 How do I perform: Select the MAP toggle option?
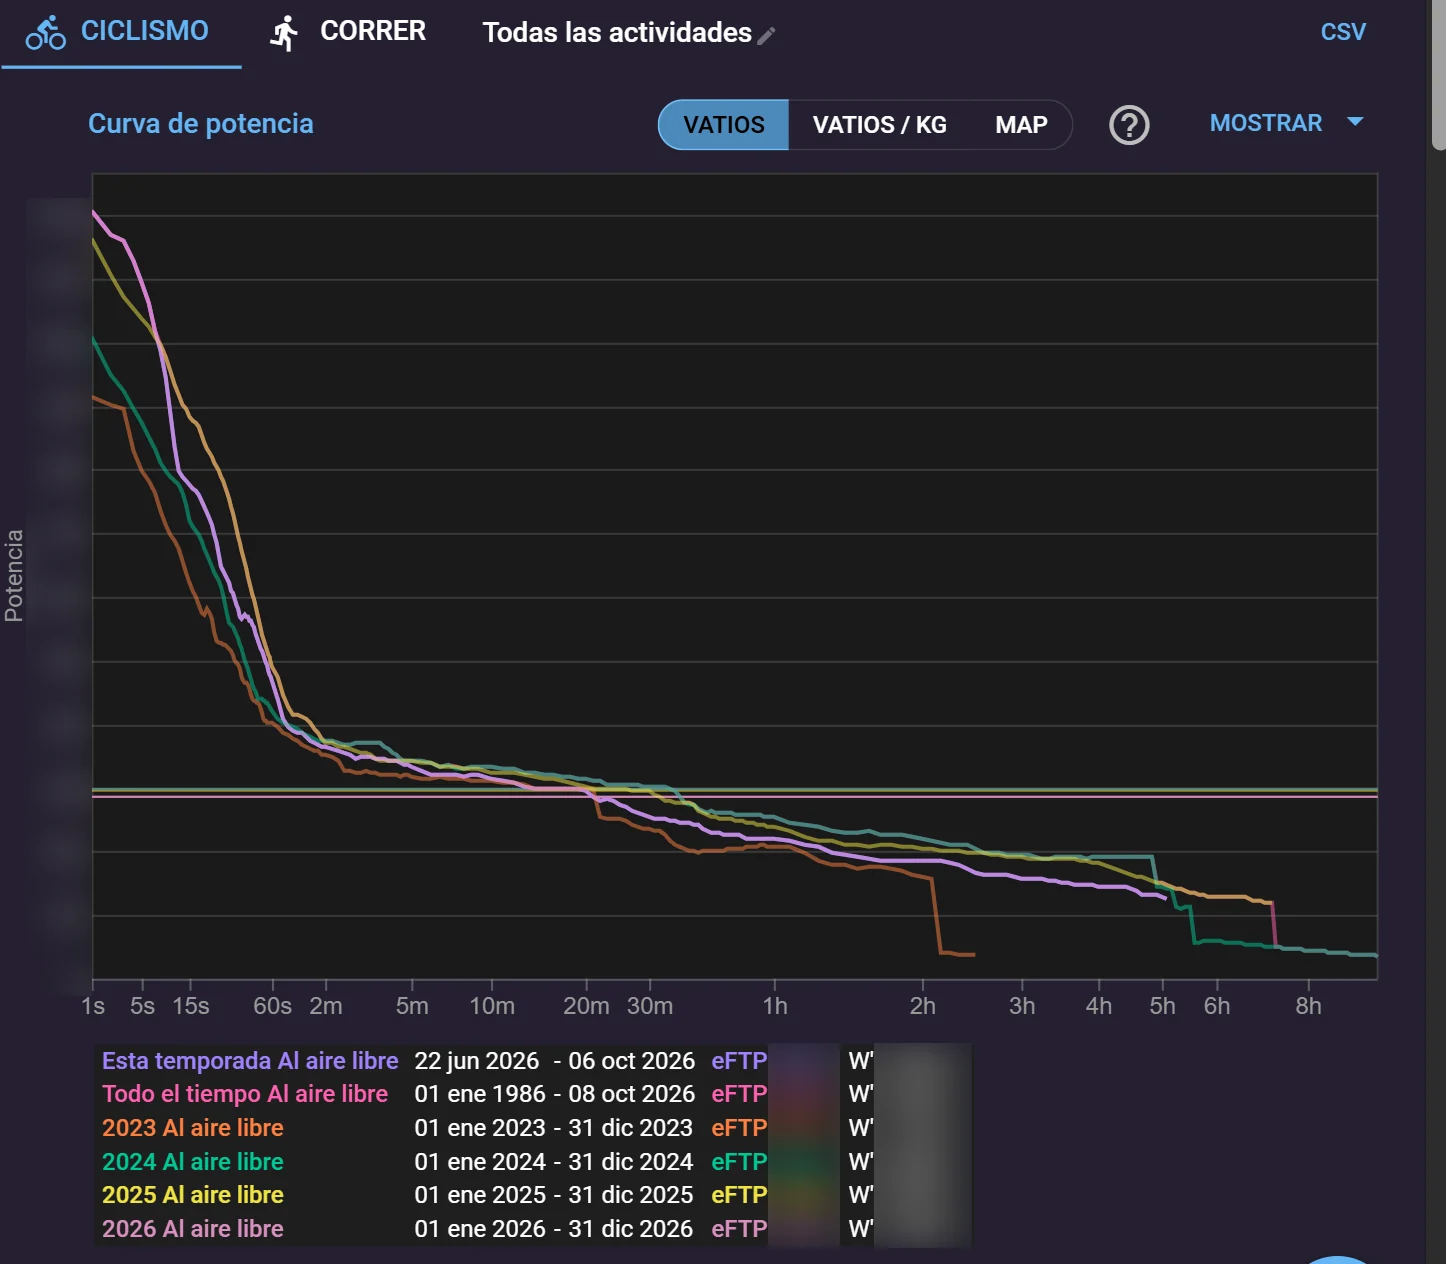[1021, 125]
